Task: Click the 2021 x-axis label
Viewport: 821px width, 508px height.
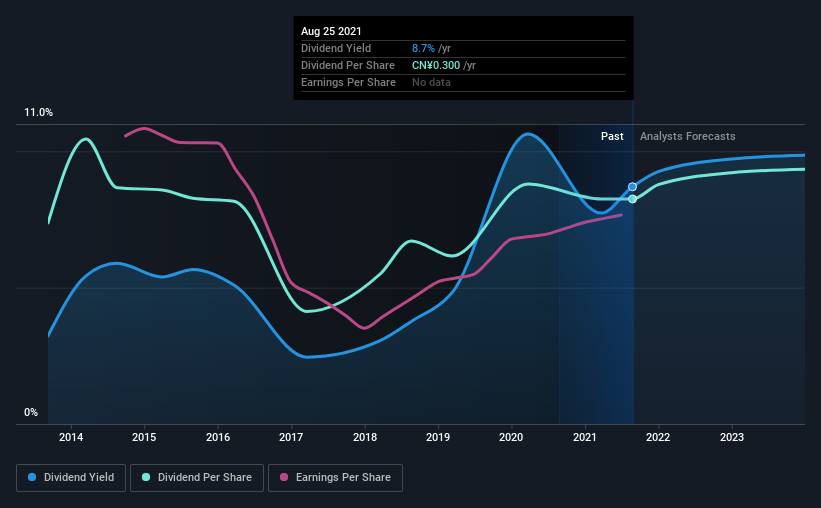Action: (585, 437)
